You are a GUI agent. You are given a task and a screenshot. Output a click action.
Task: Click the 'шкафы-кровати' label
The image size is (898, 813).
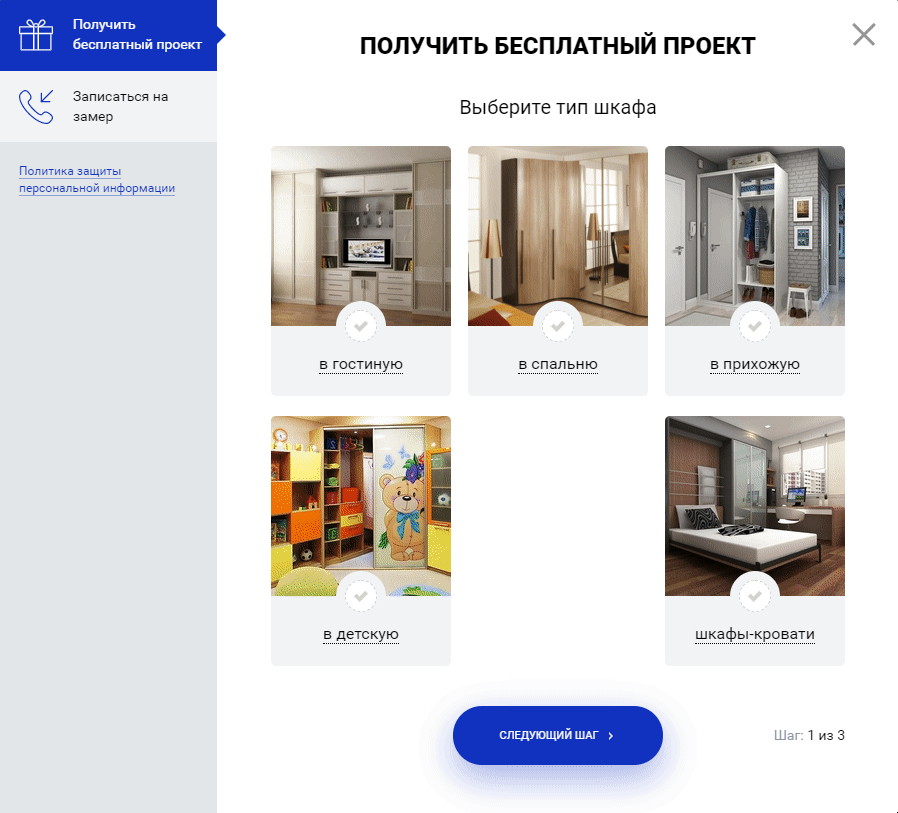[755, 634]
